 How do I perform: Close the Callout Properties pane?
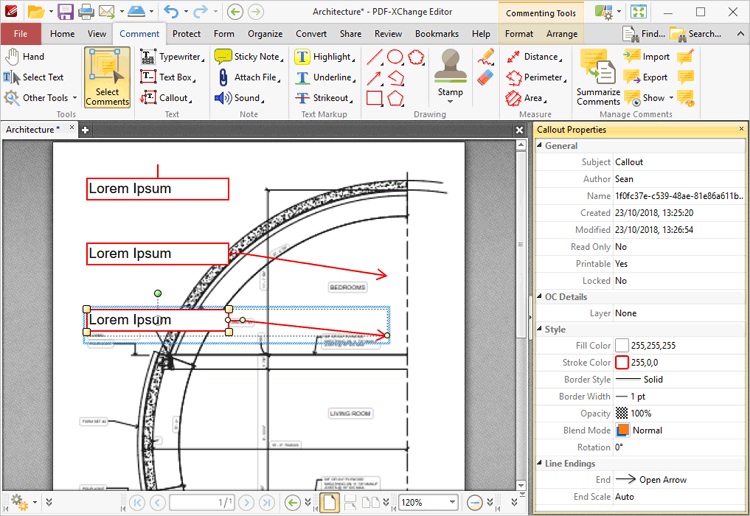click(741, 129)
